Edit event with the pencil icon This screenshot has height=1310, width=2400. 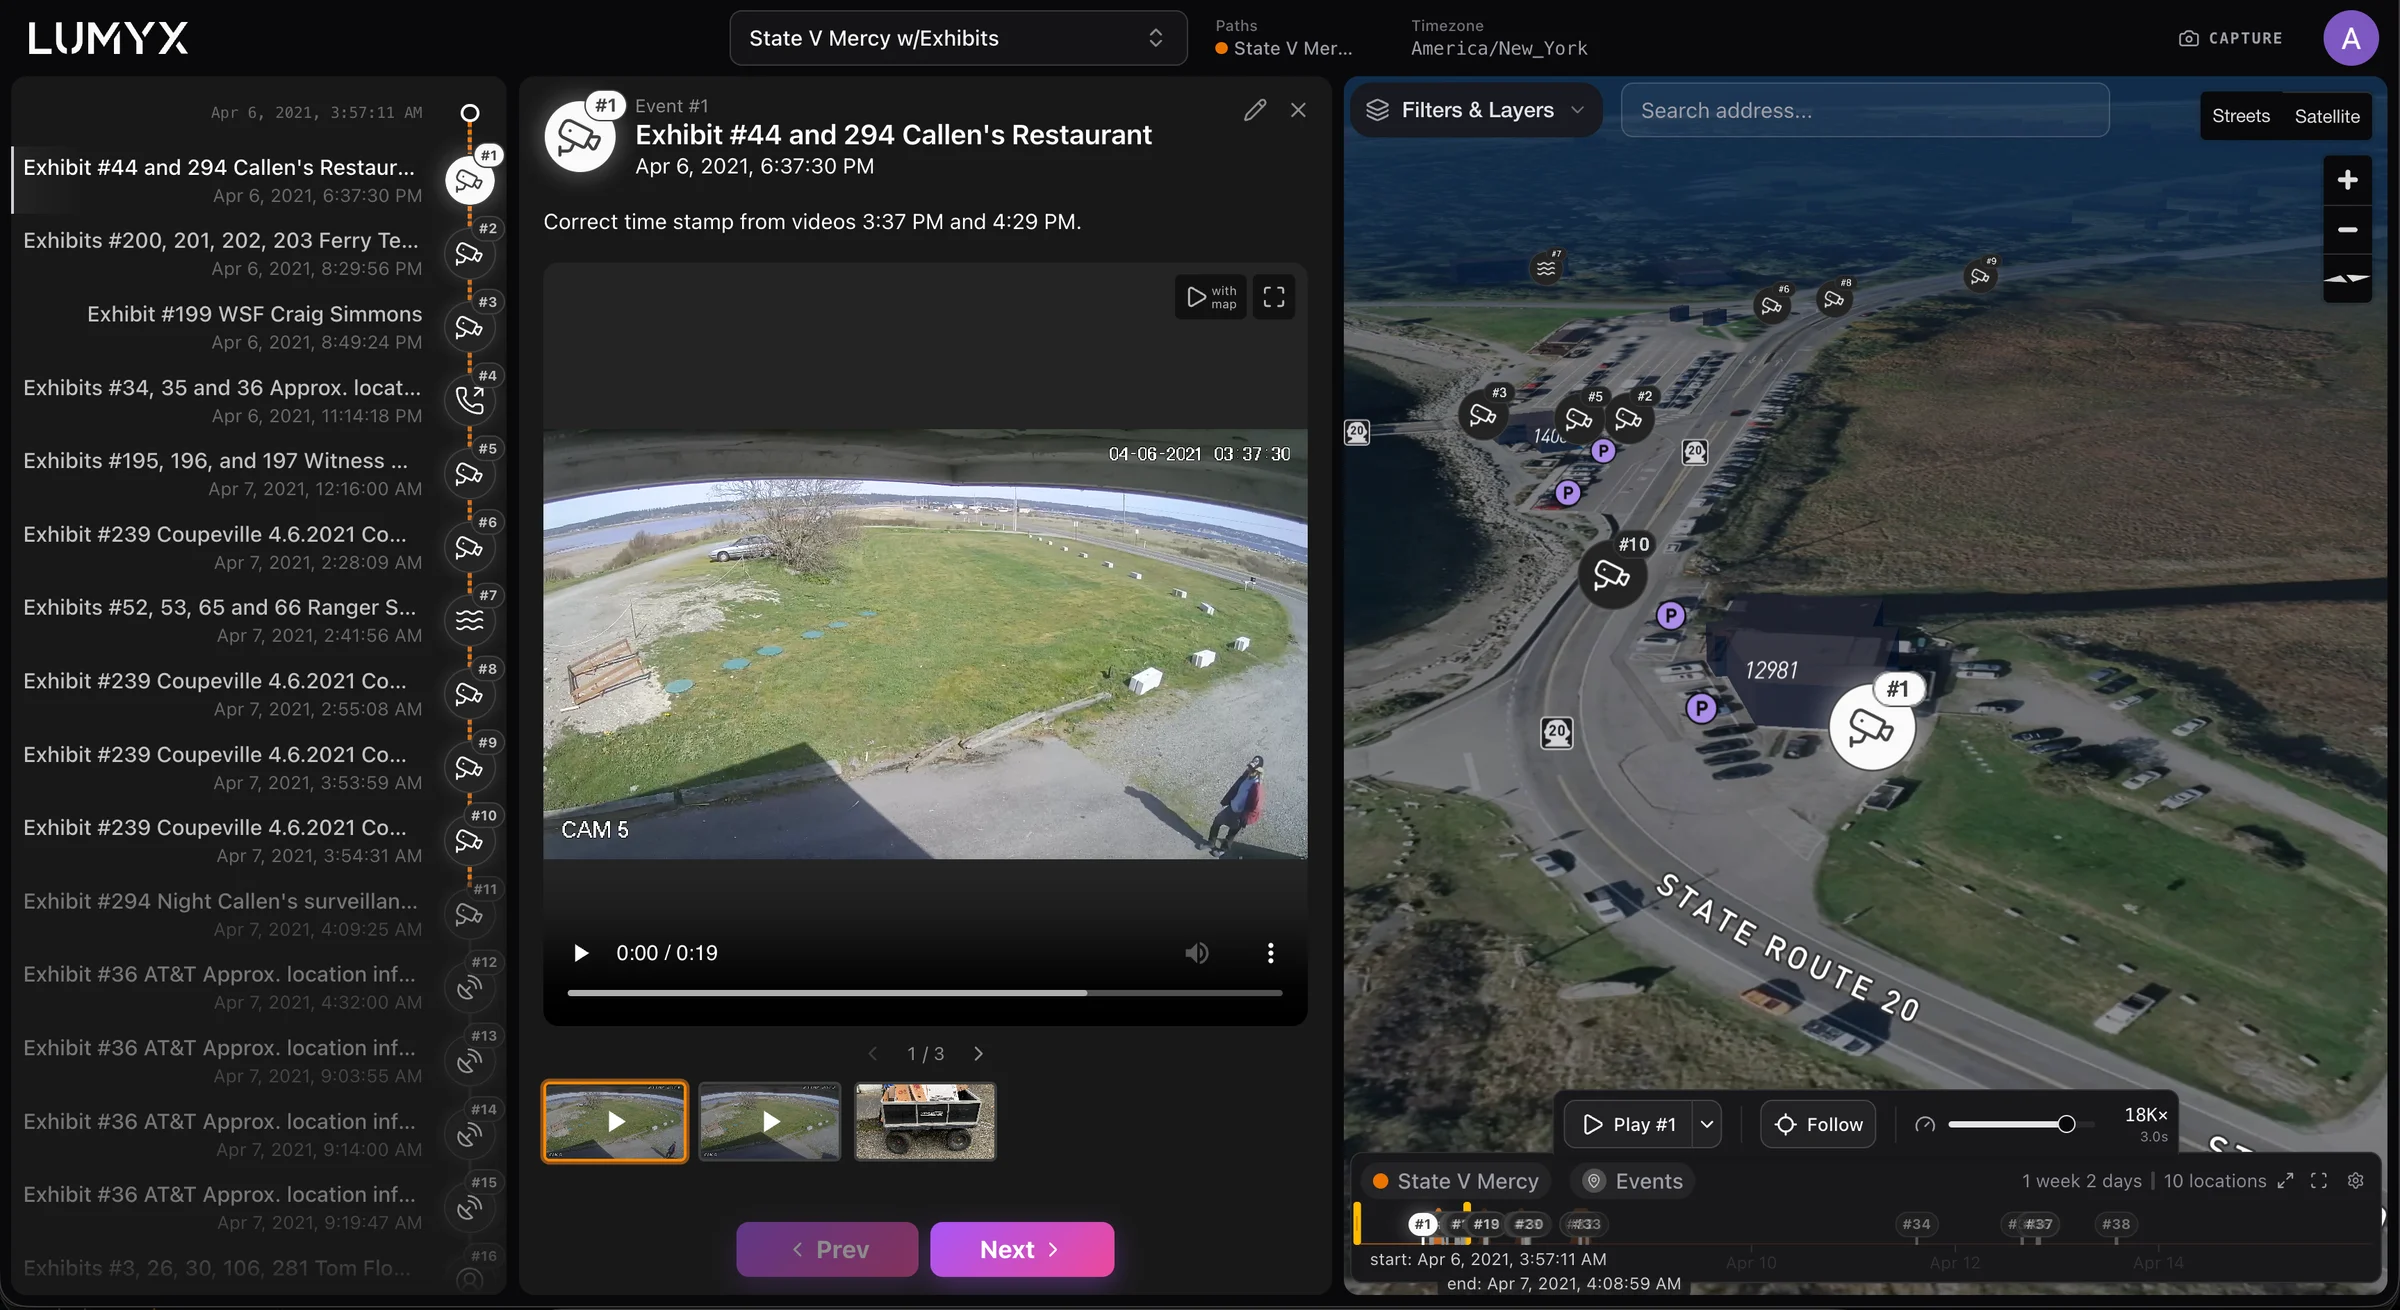[1255, 110]
